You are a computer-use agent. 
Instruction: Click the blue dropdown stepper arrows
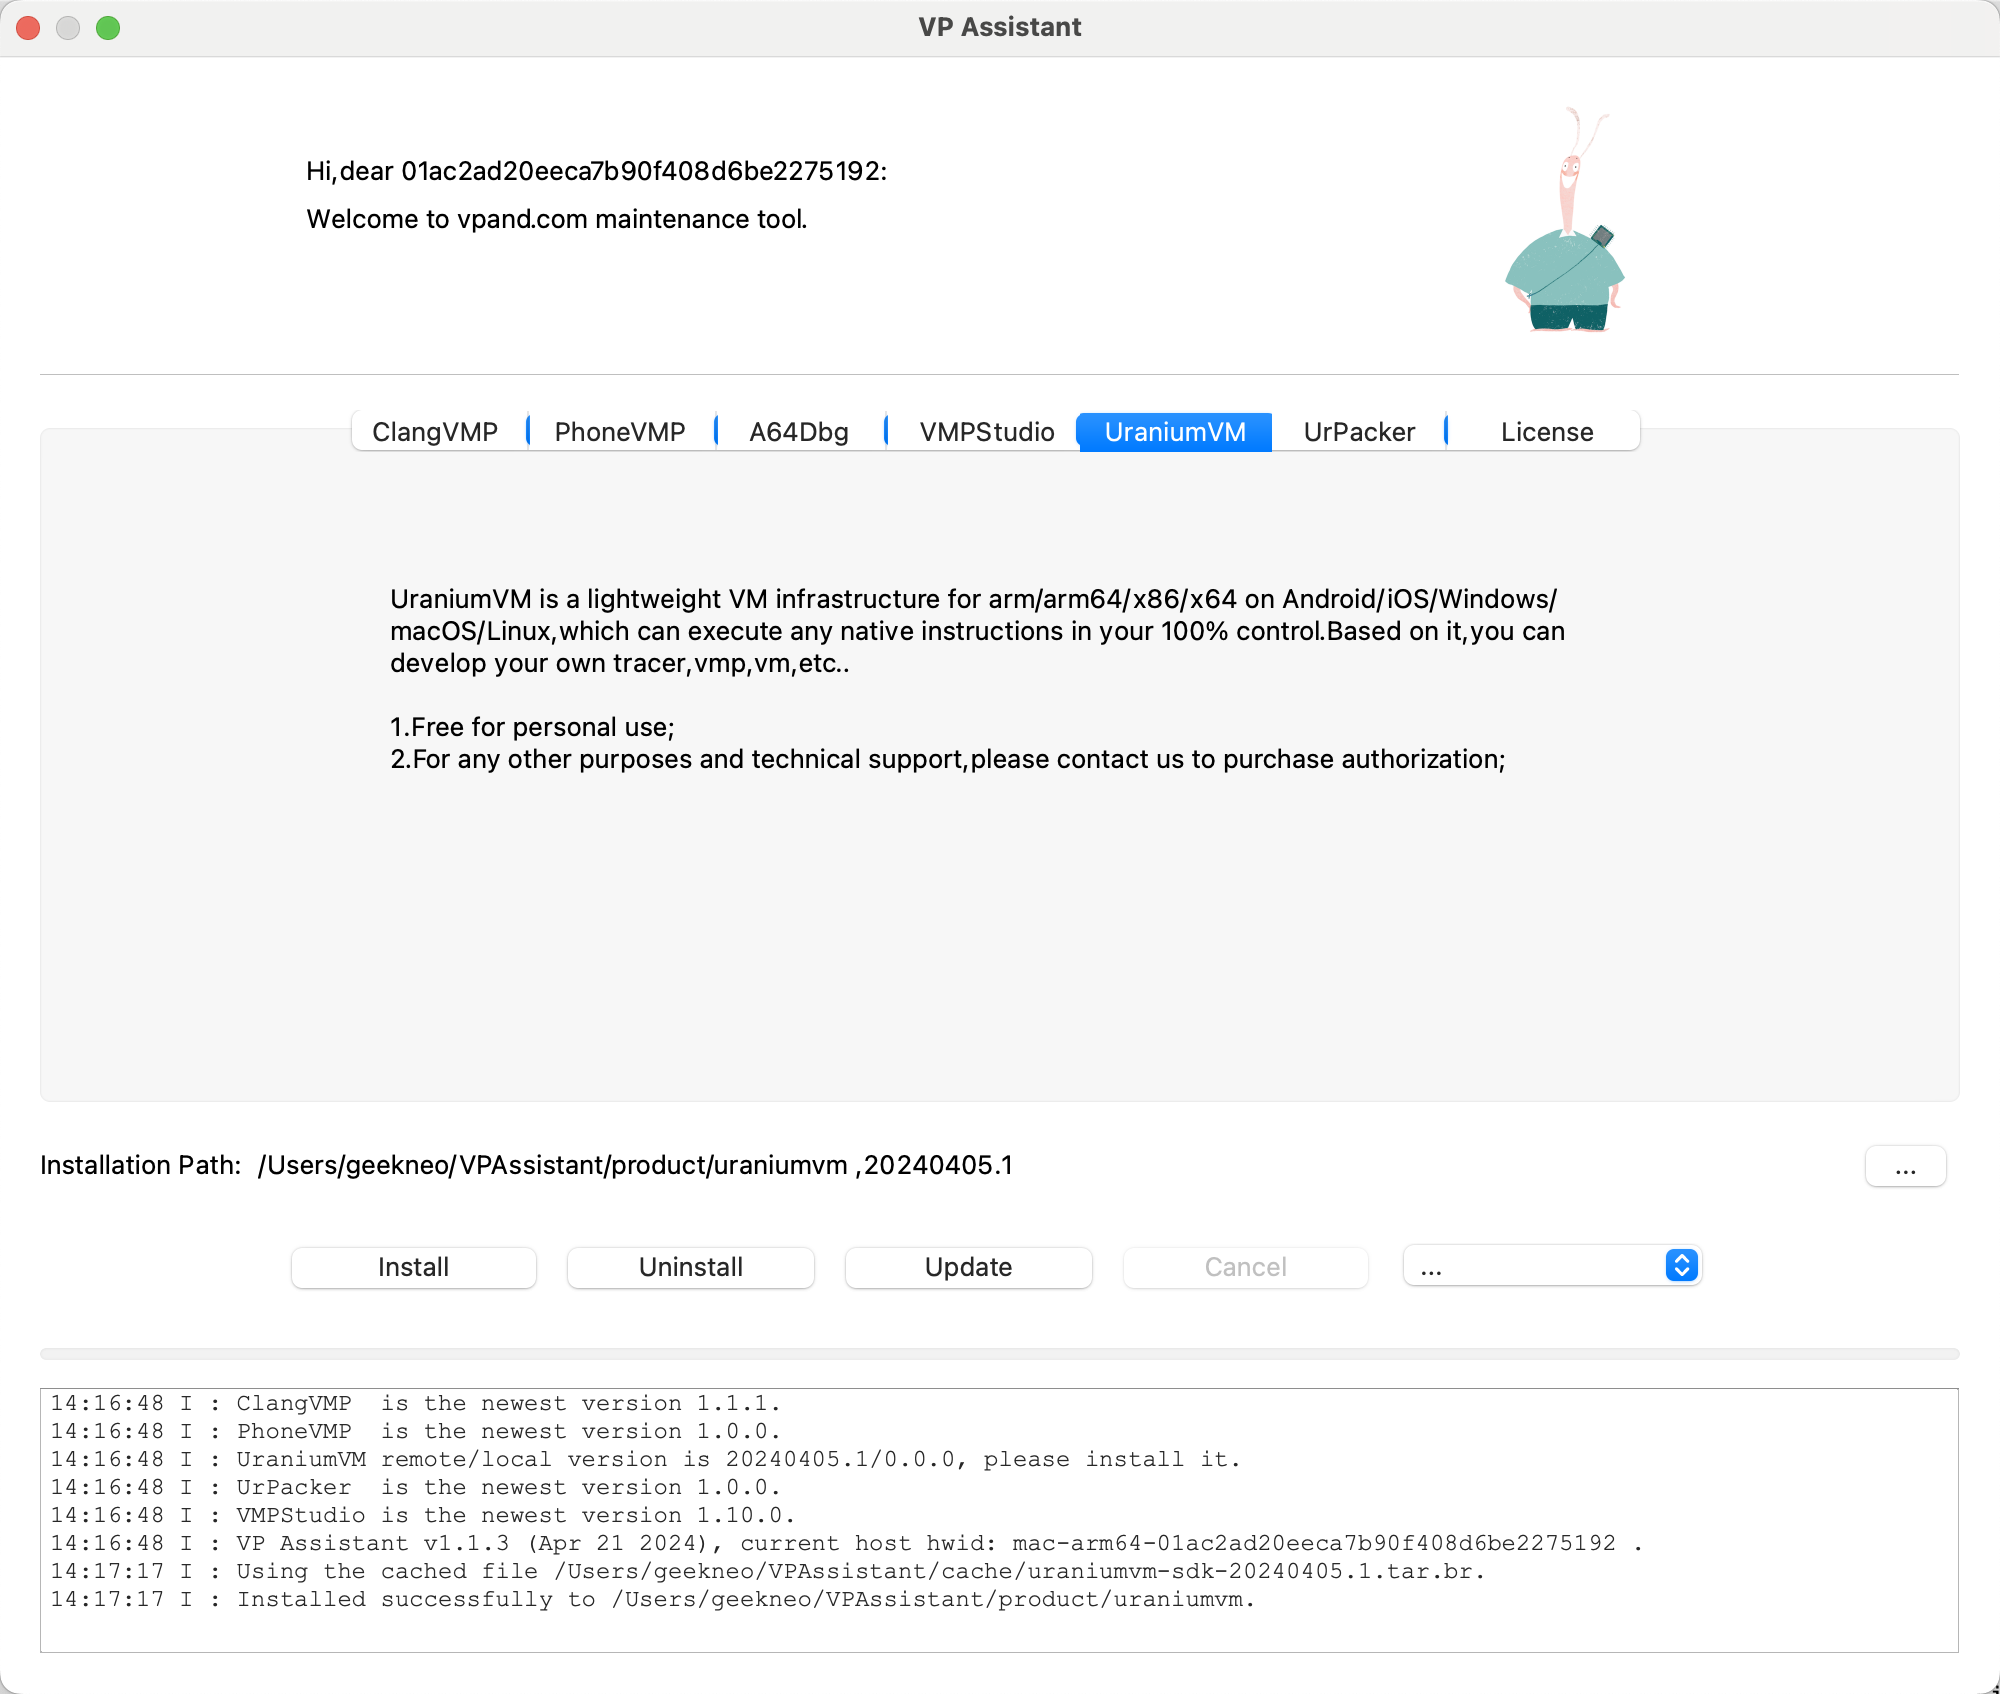click(x=1681, y=1266)
